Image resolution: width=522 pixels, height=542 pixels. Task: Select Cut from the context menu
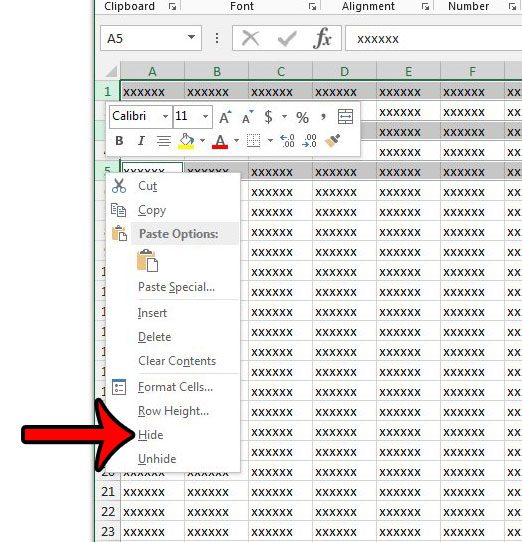click(173, 186)
